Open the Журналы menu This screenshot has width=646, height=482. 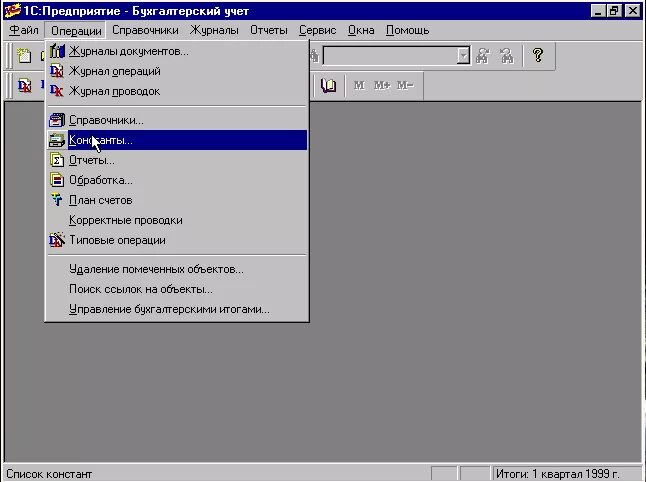coord(214,30)
